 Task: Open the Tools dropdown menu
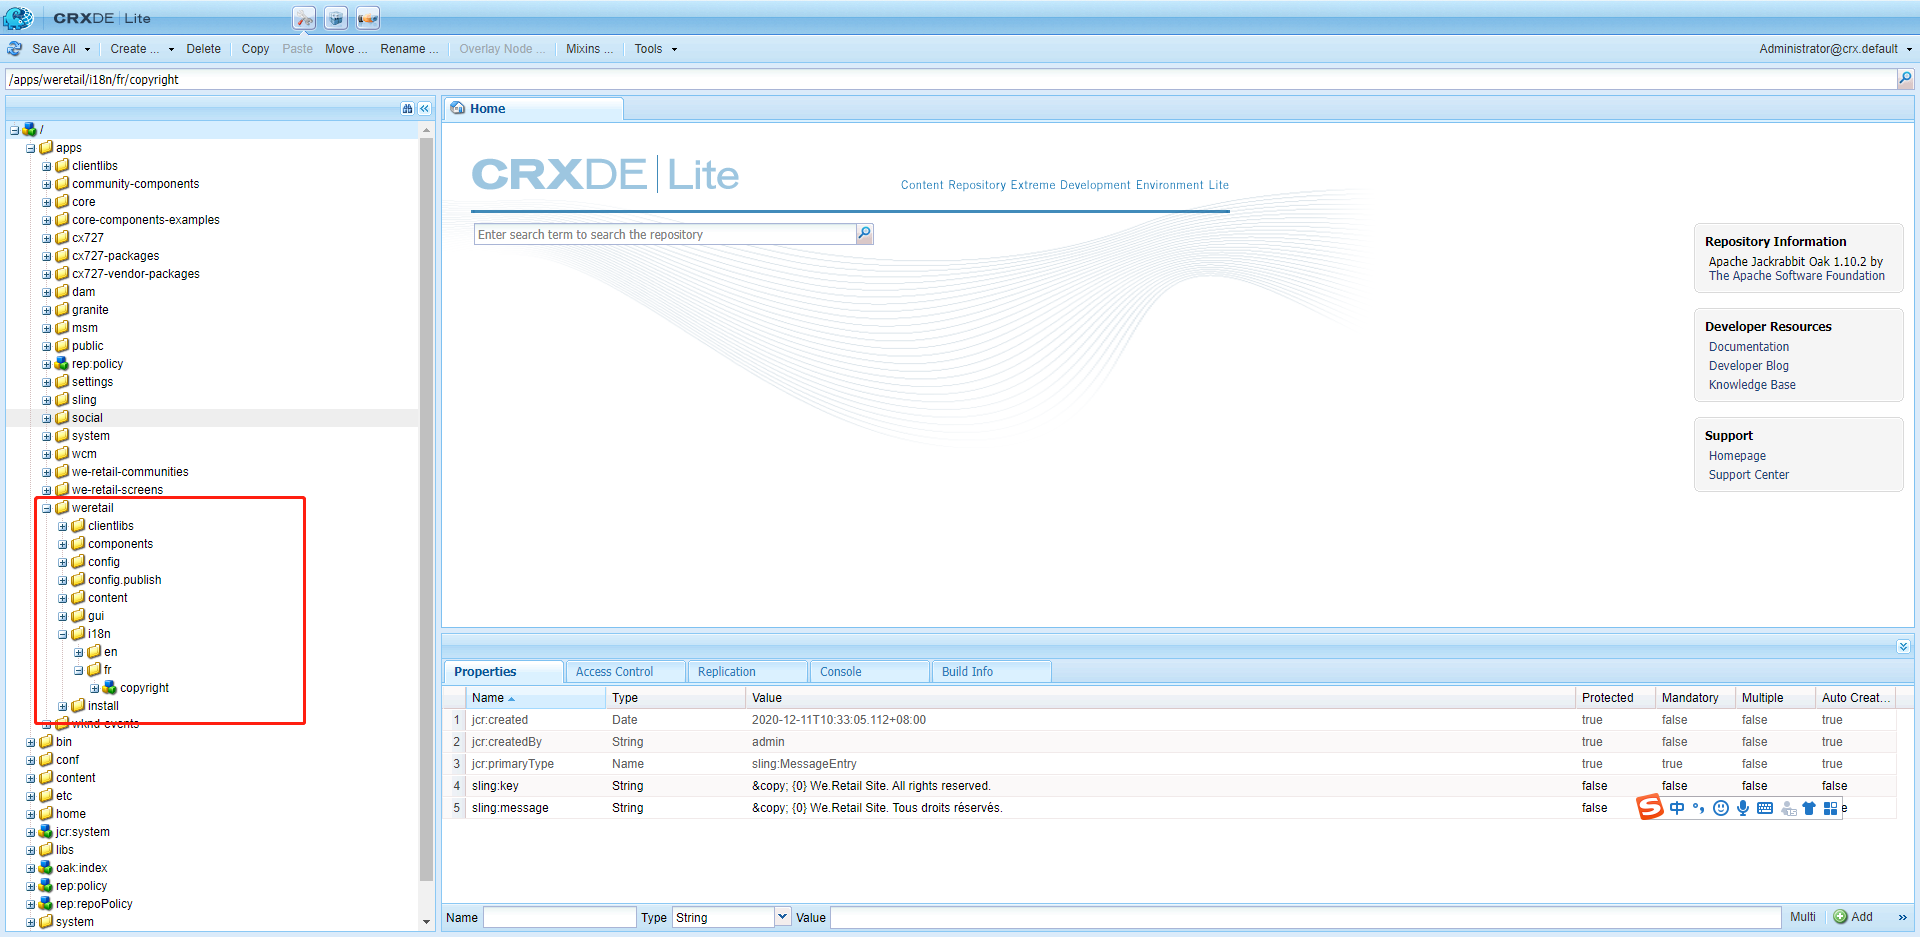[655, 49]
